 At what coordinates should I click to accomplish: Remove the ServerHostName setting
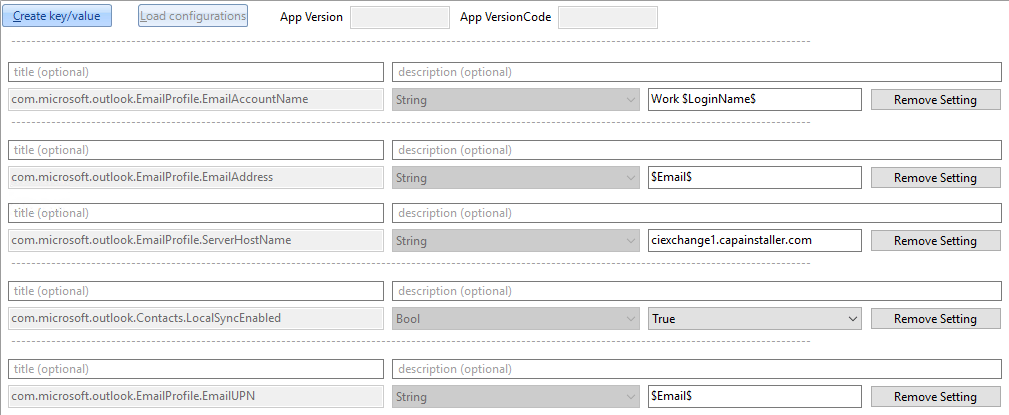click(x=936, y=241)
